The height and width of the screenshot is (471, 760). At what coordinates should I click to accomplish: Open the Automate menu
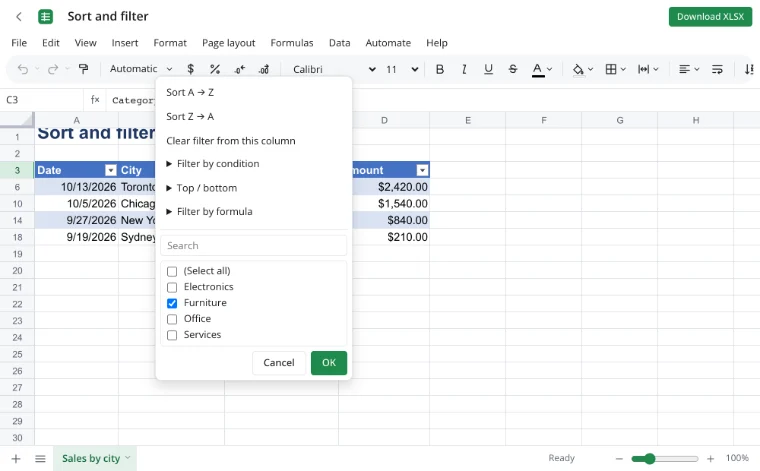(388, 43)
